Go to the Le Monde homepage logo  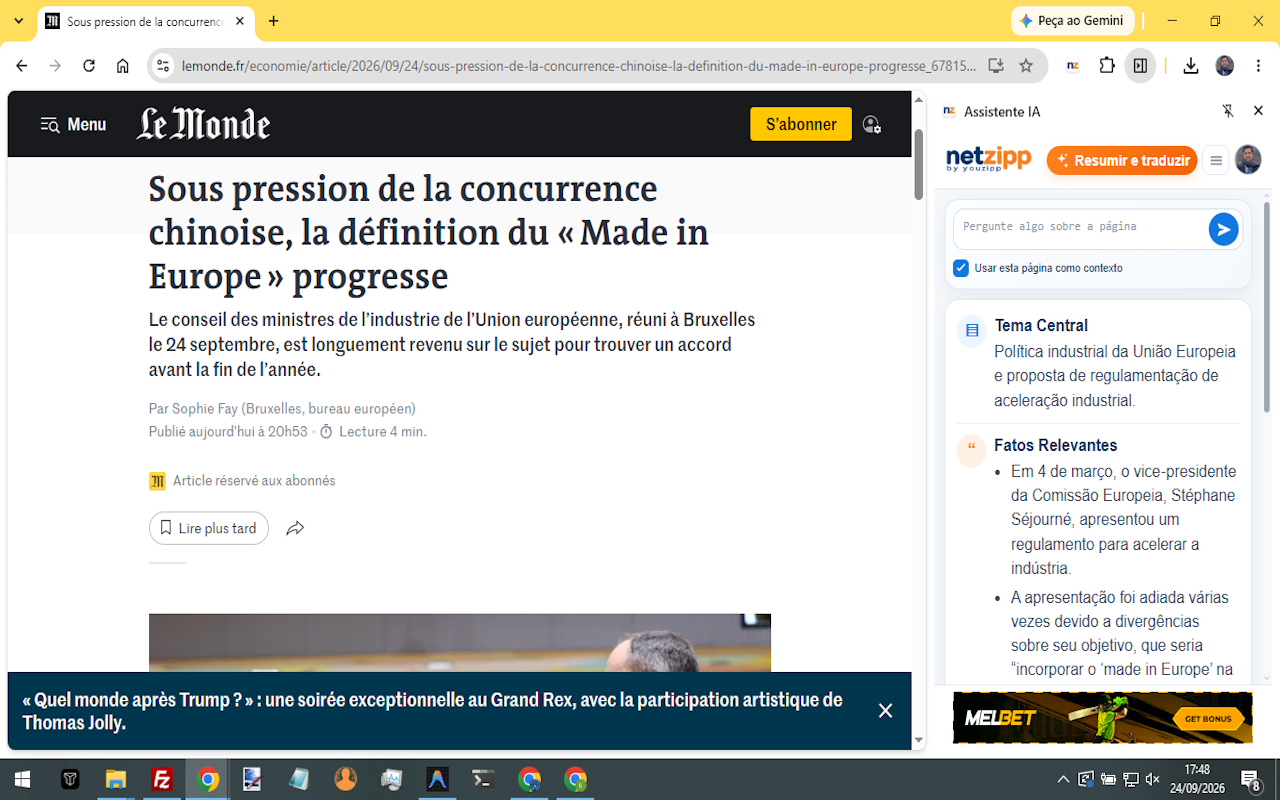coord(204,124)
